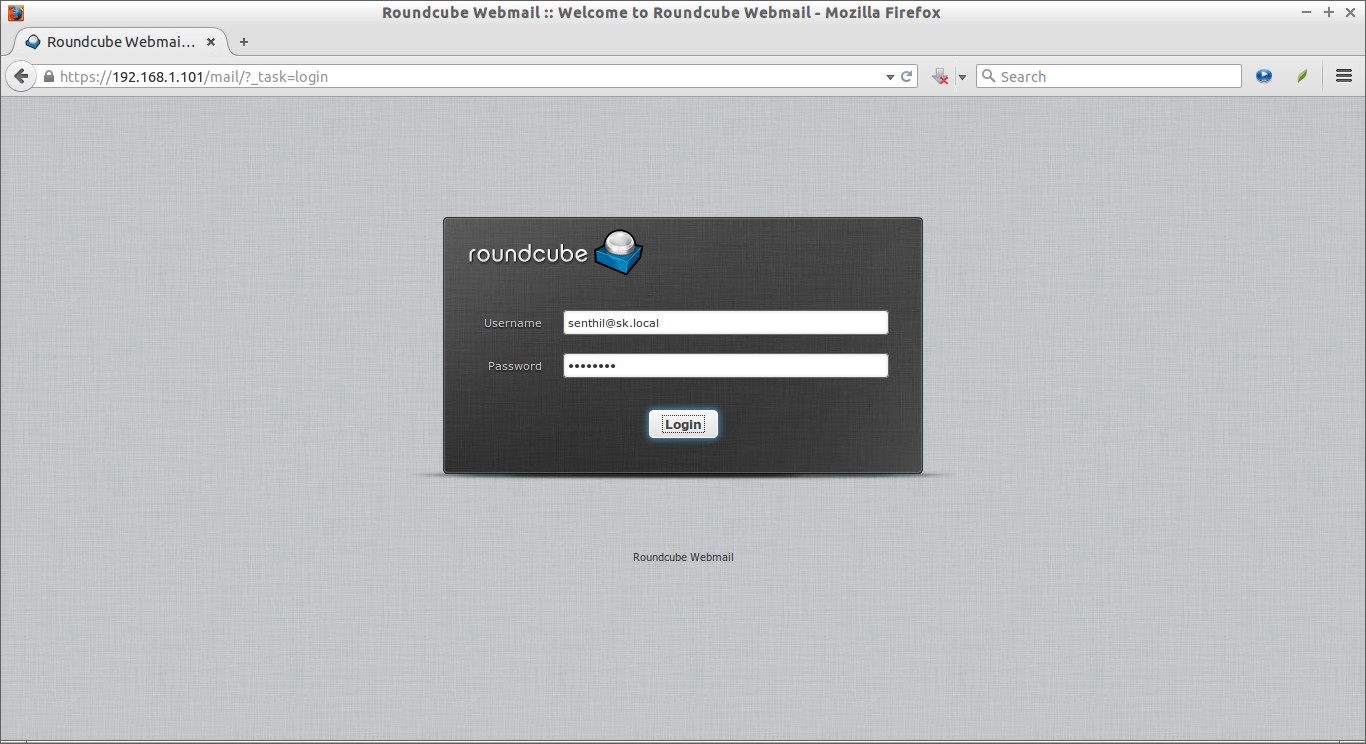
Task: Click the Roundcube logo
Action: coord(555,253)
